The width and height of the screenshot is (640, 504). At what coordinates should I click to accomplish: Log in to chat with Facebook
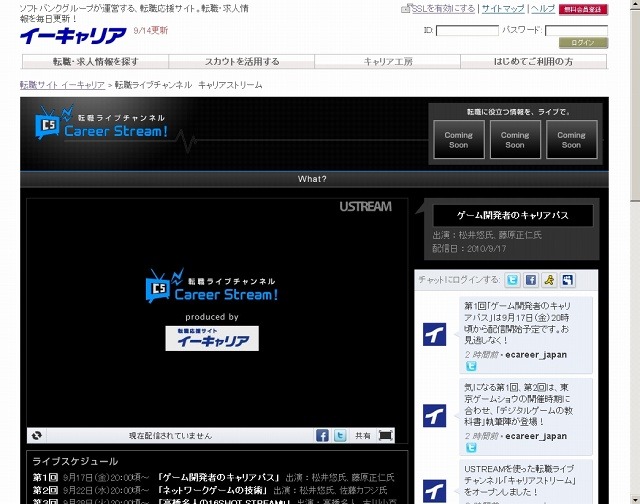point(531,280)
